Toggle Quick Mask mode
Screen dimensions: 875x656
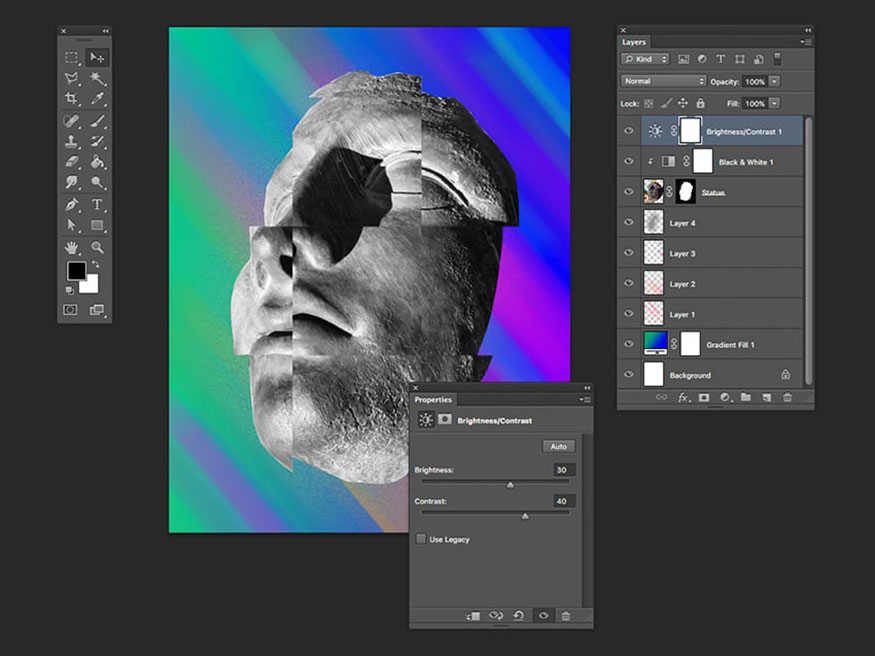(x=70, y=310)
